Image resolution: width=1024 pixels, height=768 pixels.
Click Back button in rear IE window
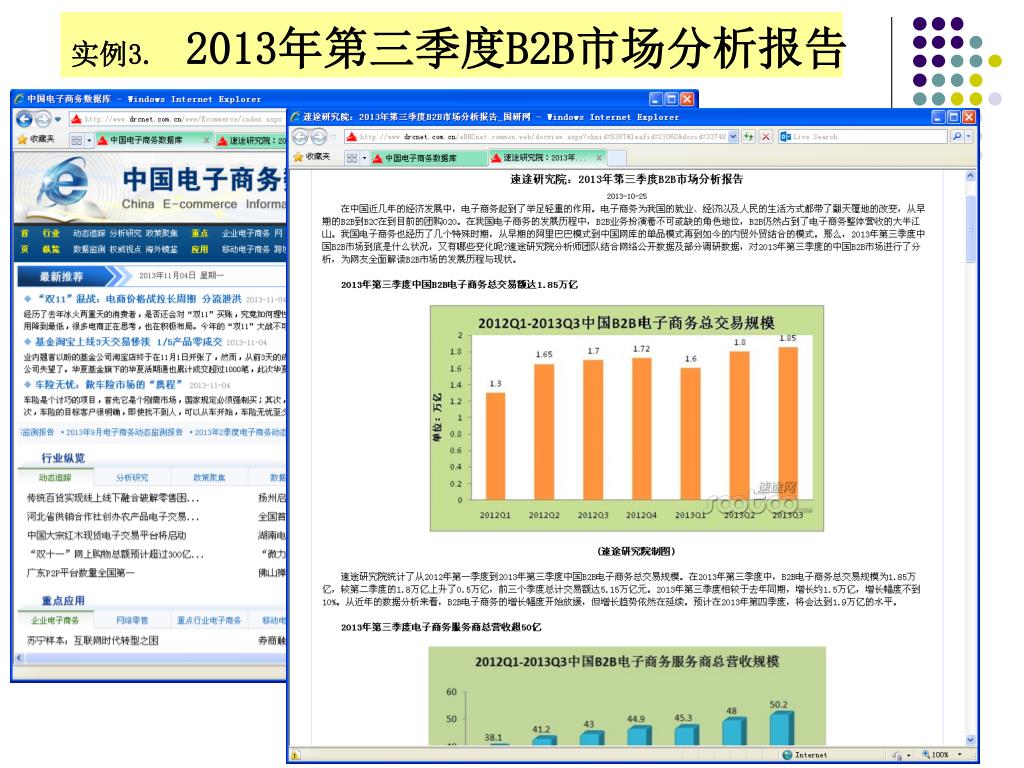[24, 119]
